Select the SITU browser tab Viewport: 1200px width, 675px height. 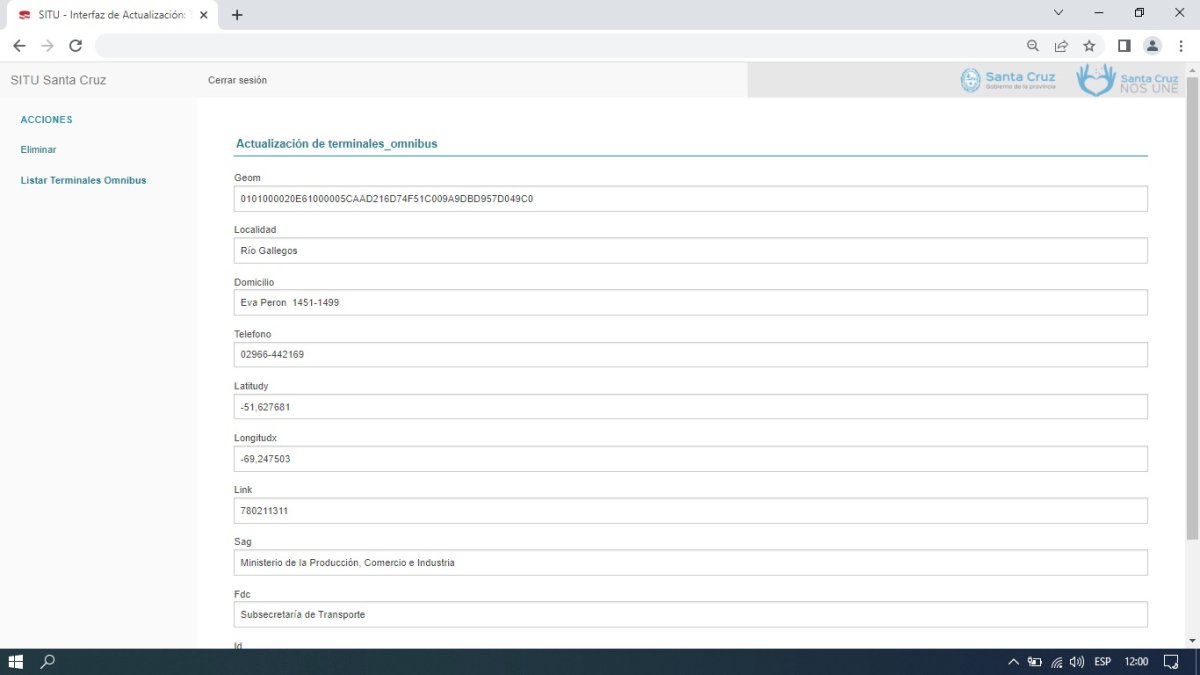(x=110, y=15)
